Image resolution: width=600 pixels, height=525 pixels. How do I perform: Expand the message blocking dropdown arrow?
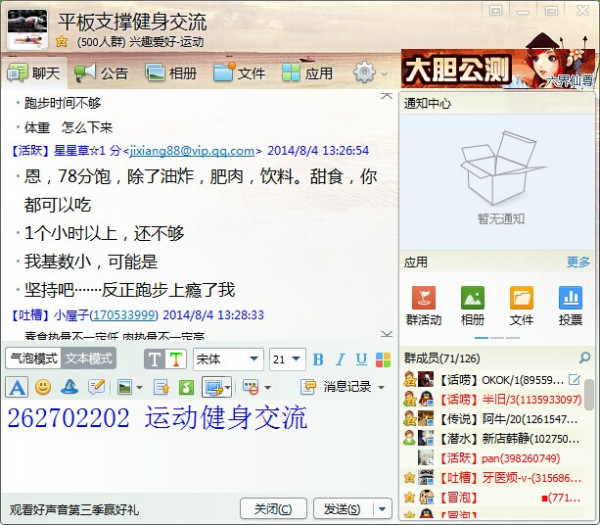(267, 388)
